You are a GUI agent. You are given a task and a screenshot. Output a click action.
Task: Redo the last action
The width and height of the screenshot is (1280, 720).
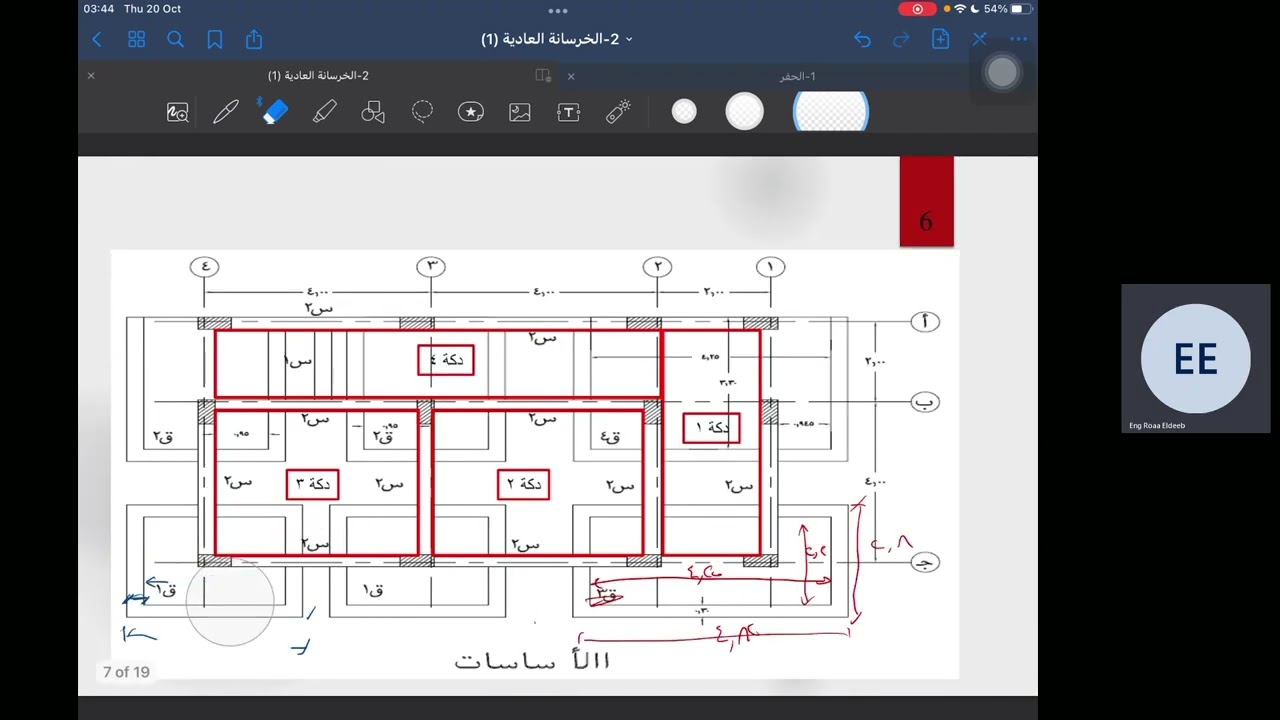[901, 39]
